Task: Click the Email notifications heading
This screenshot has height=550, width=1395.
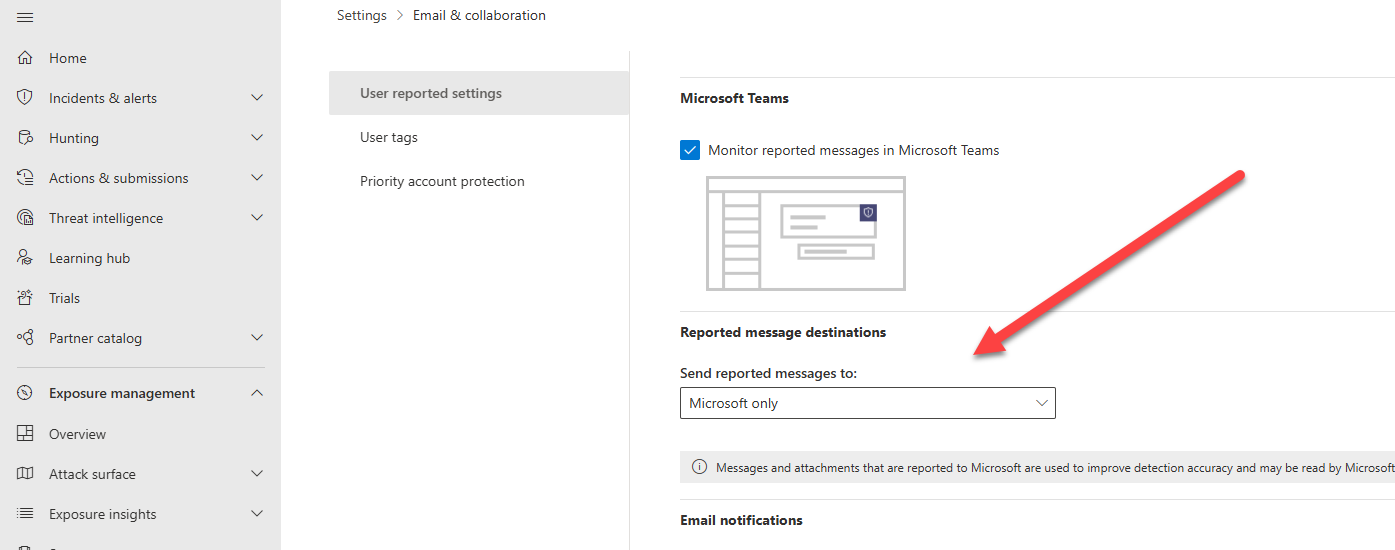Action: [x=741, y=520]
